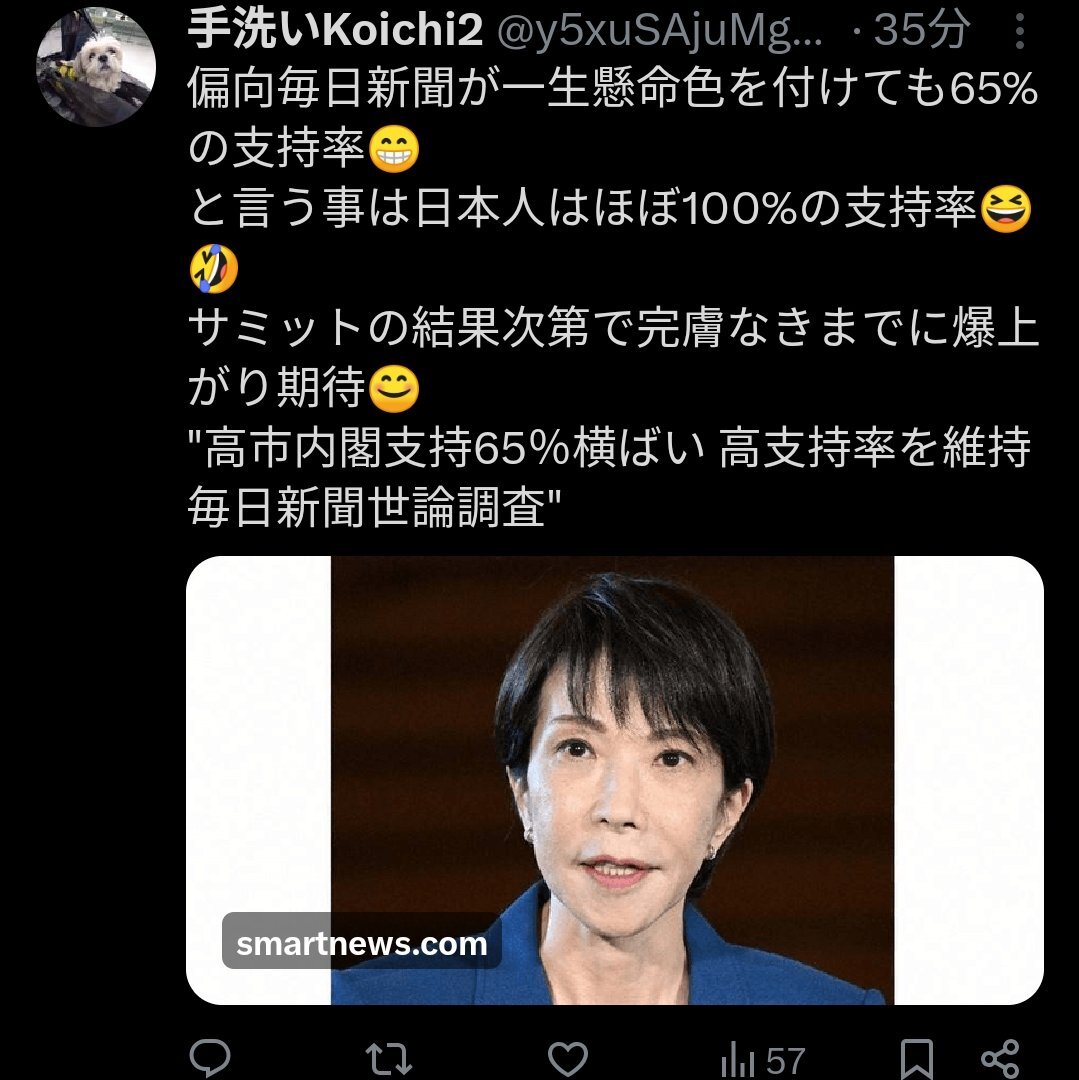Click the smartnews.com link label
The image size is (1079, 1080).
click(362, 943)
